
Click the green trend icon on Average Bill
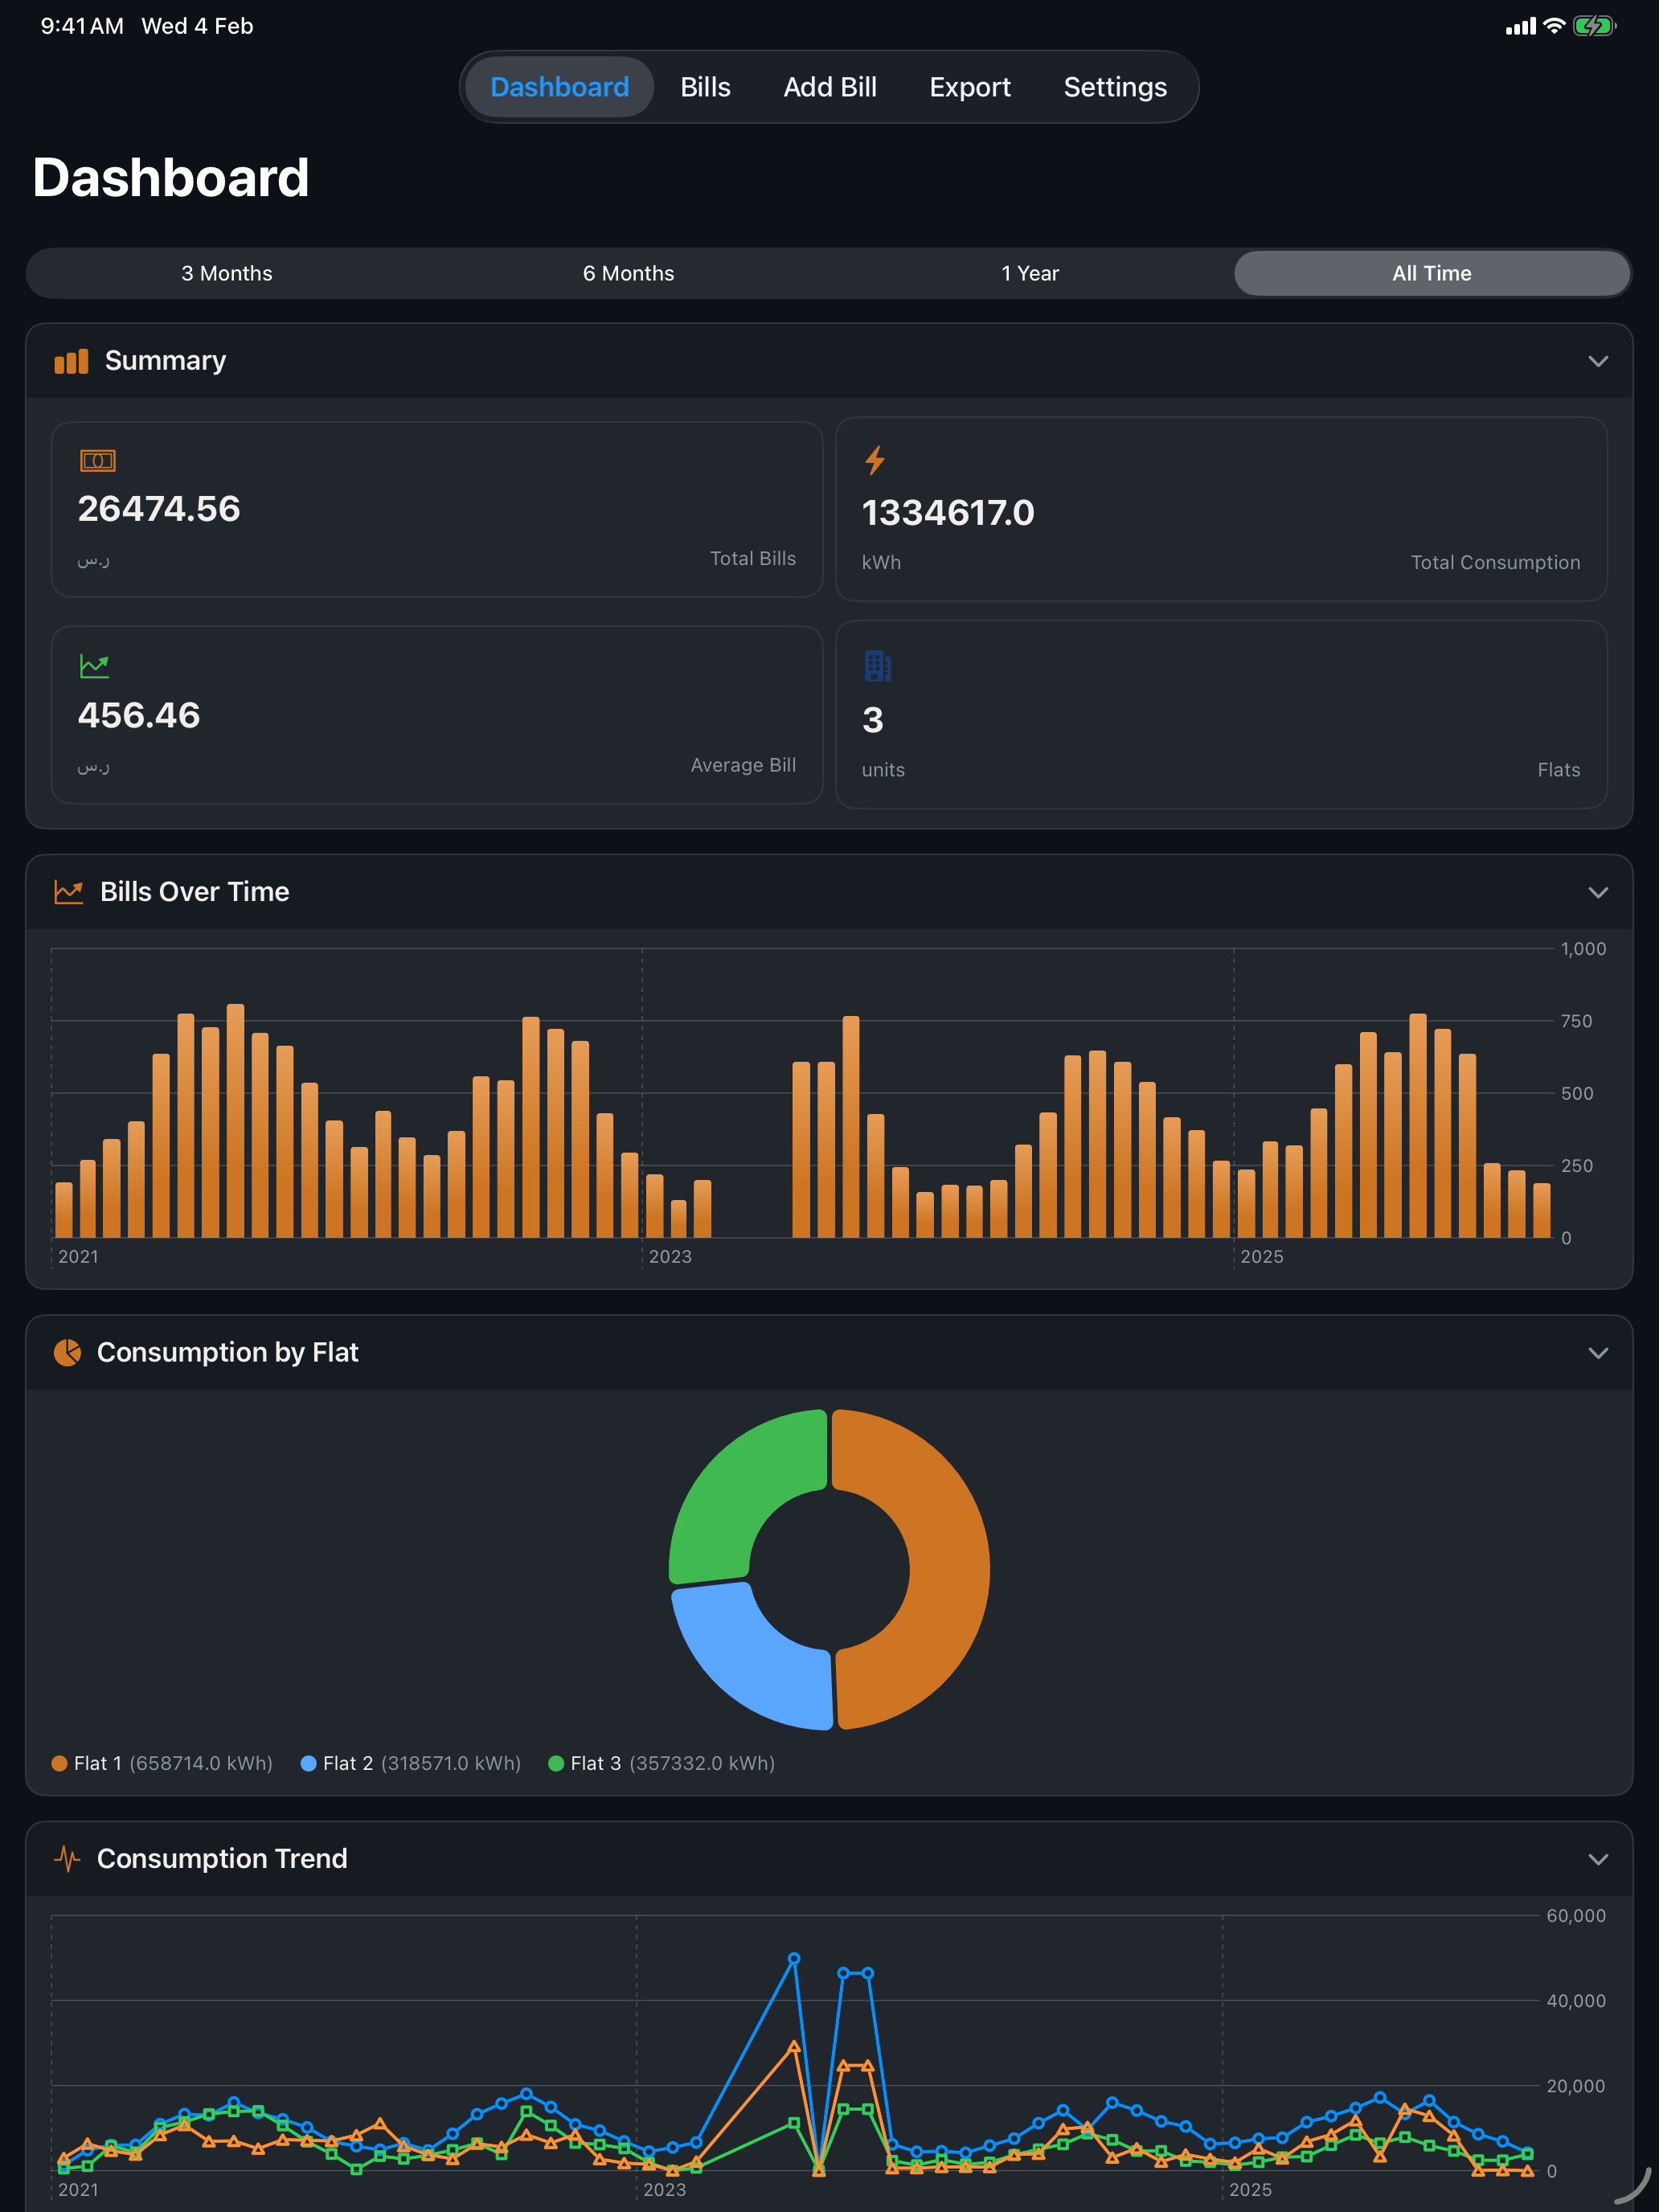[x=94, y=666]
